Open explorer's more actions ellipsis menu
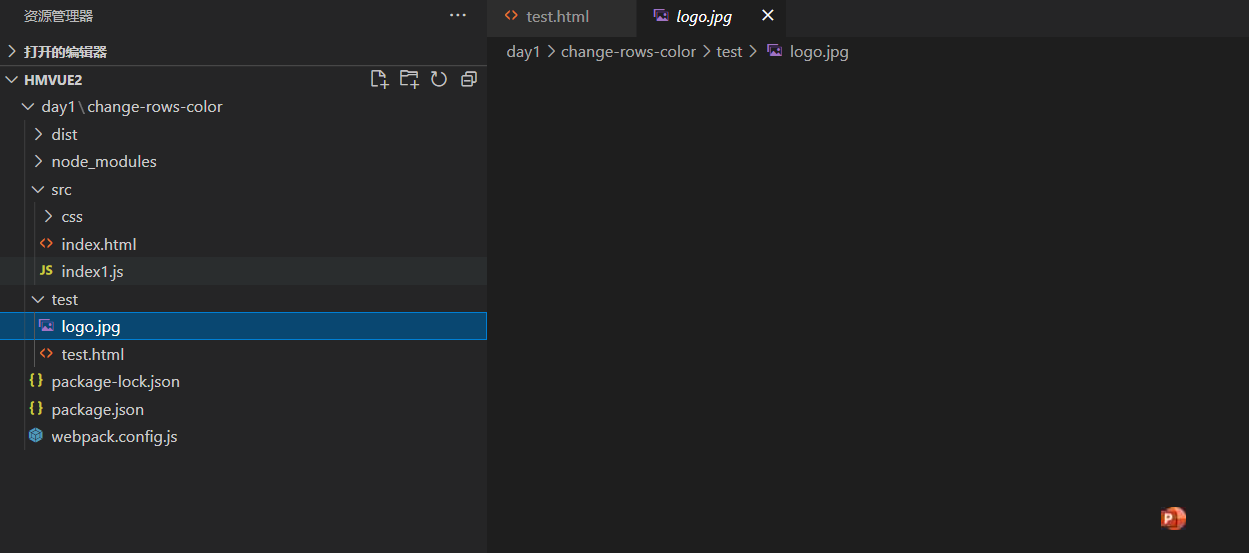1249x553 pixels. 458,16
